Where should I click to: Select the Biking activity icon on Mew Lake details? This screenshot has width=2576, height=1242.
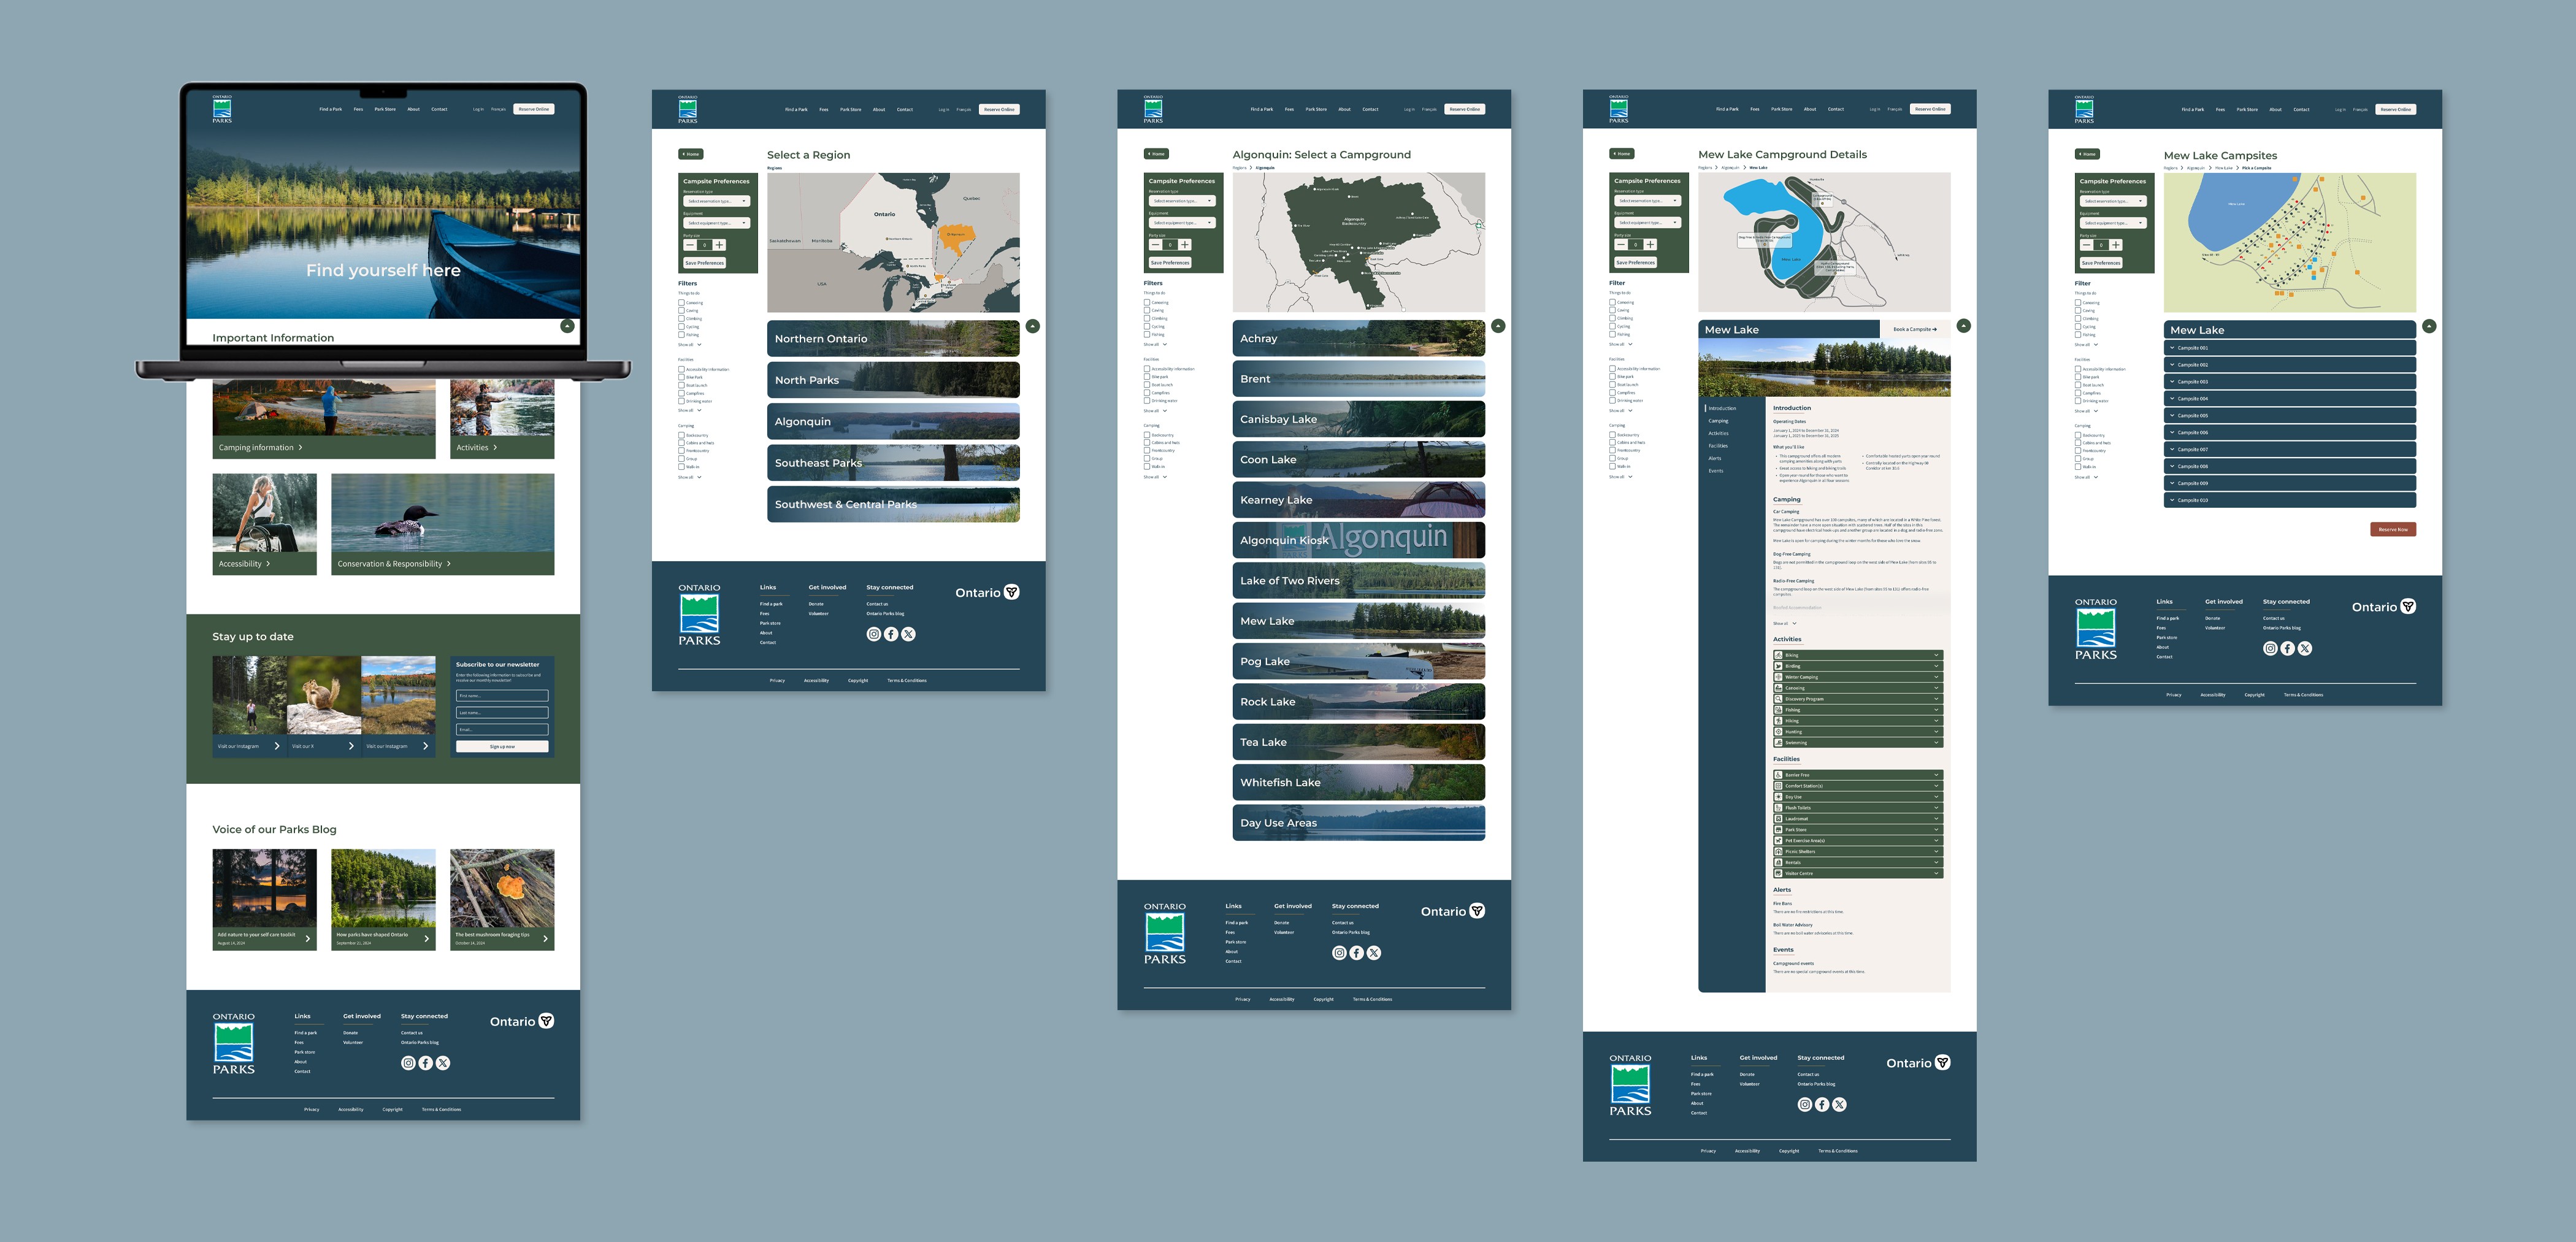click(1778, 655)
